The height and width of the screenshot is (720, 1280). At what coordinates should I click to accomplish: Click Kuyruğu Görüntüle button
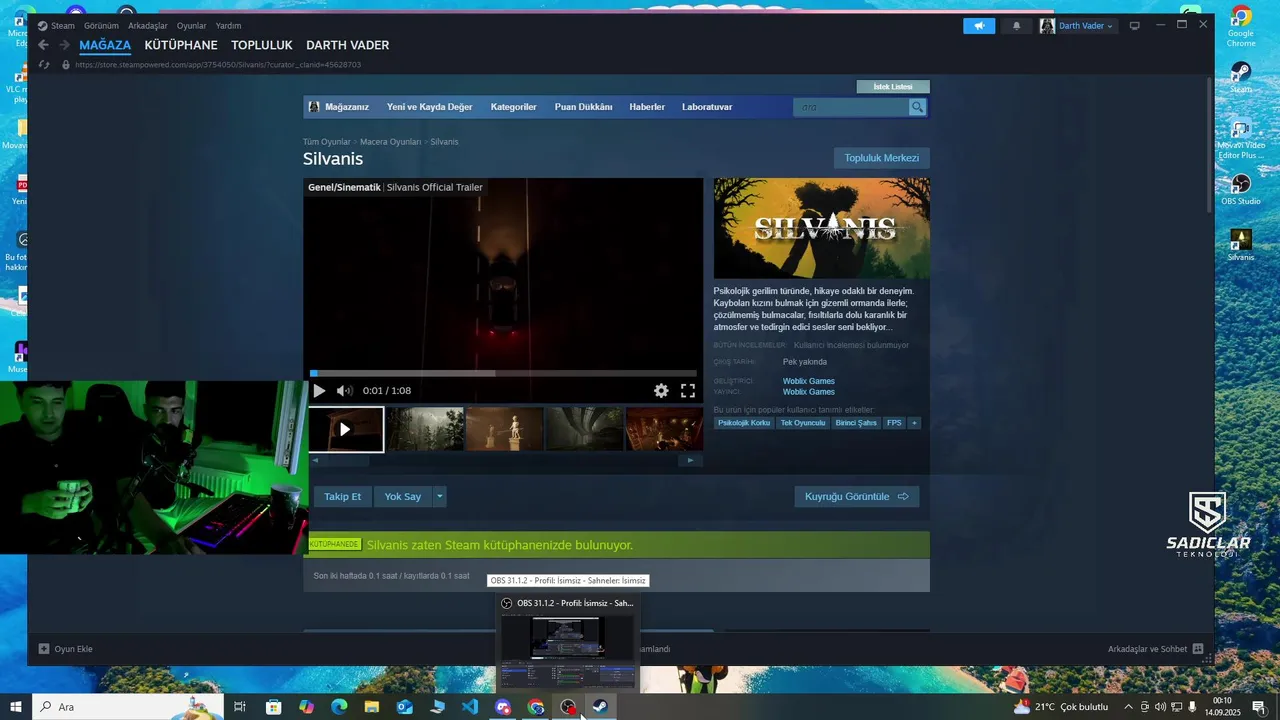856,497
